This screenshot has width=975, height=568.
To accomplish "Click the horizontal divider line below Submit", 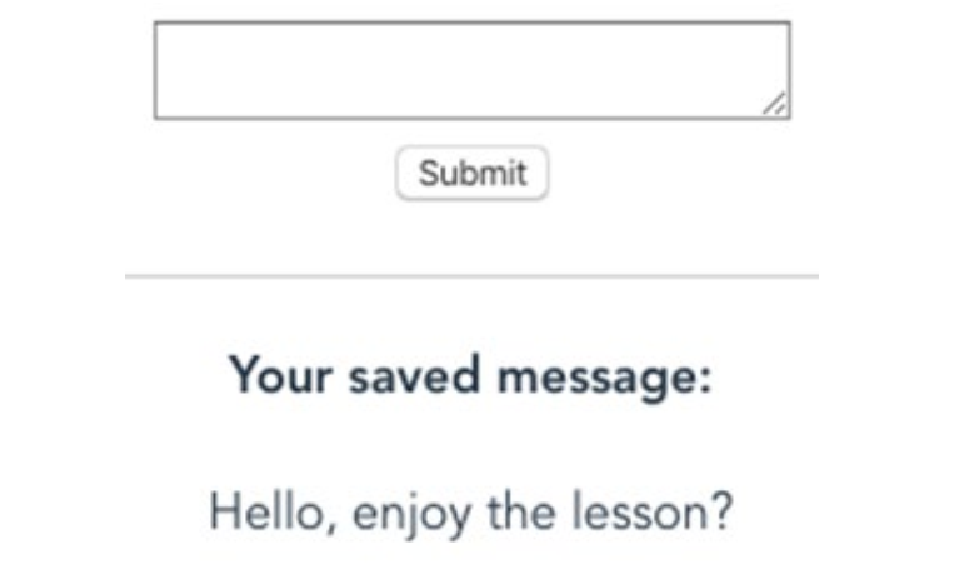I will [472, 276].
